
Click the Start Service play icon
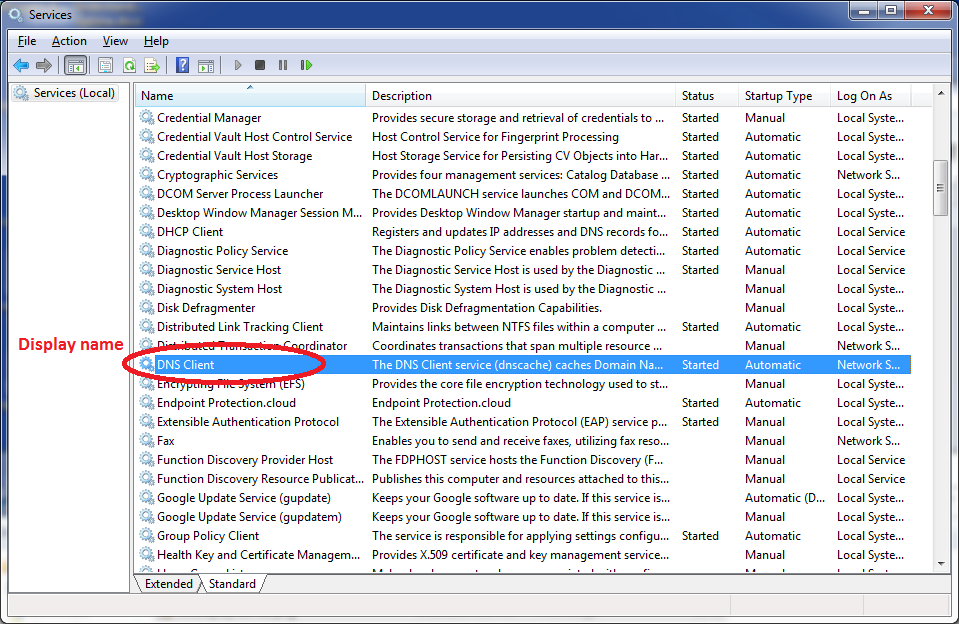237,65
